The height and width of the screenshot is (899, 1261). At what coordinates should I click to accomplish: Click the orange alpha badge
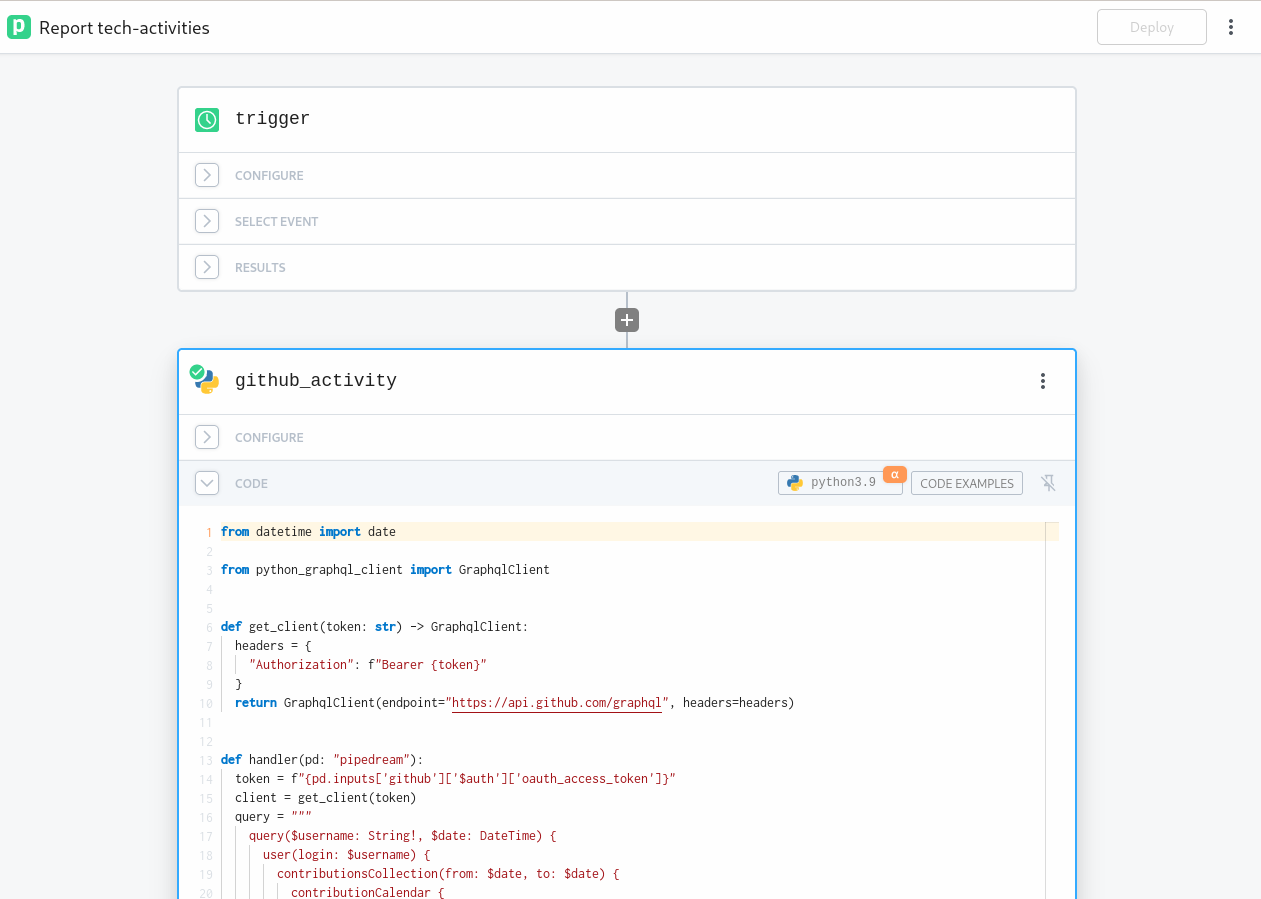coord(894,474)
